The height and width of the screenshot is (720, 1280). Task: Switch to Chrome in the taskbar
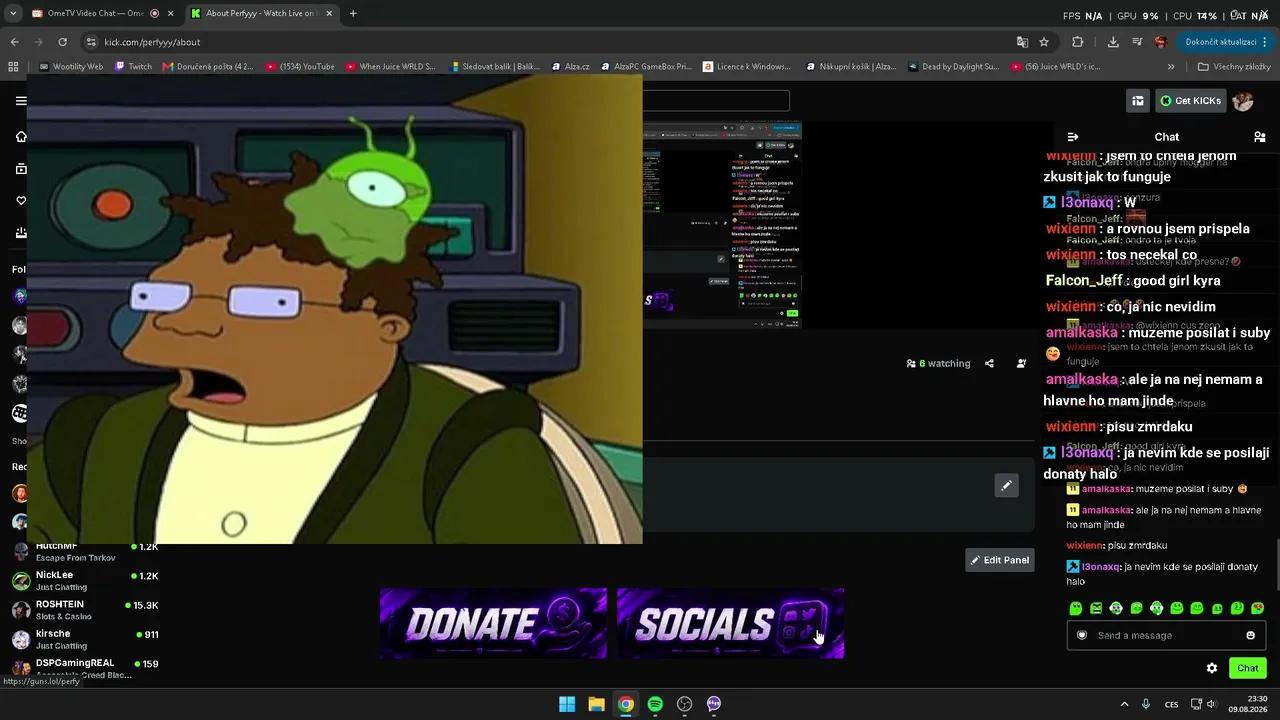click(625, 704)
